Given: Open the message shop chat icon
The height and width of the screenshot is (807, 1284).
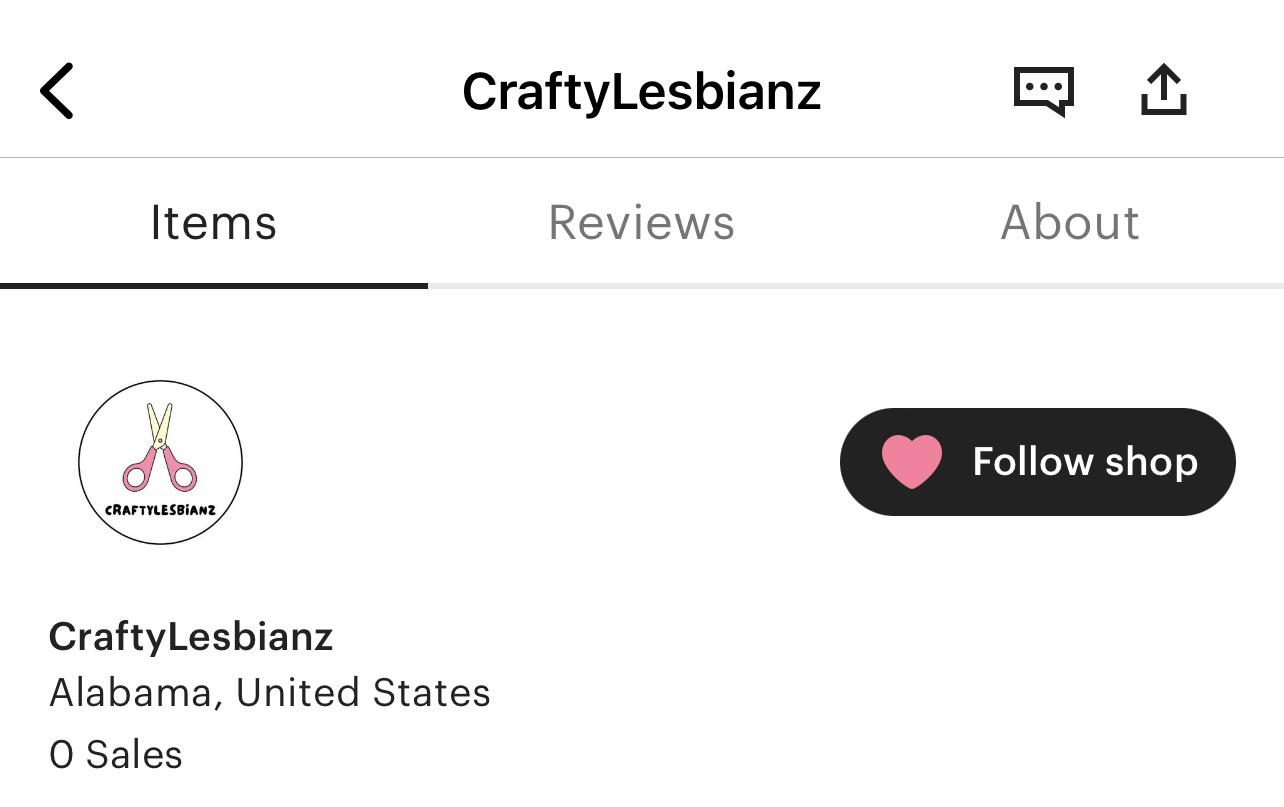Looking at the screenshot, I should (x=1043, y=91).
